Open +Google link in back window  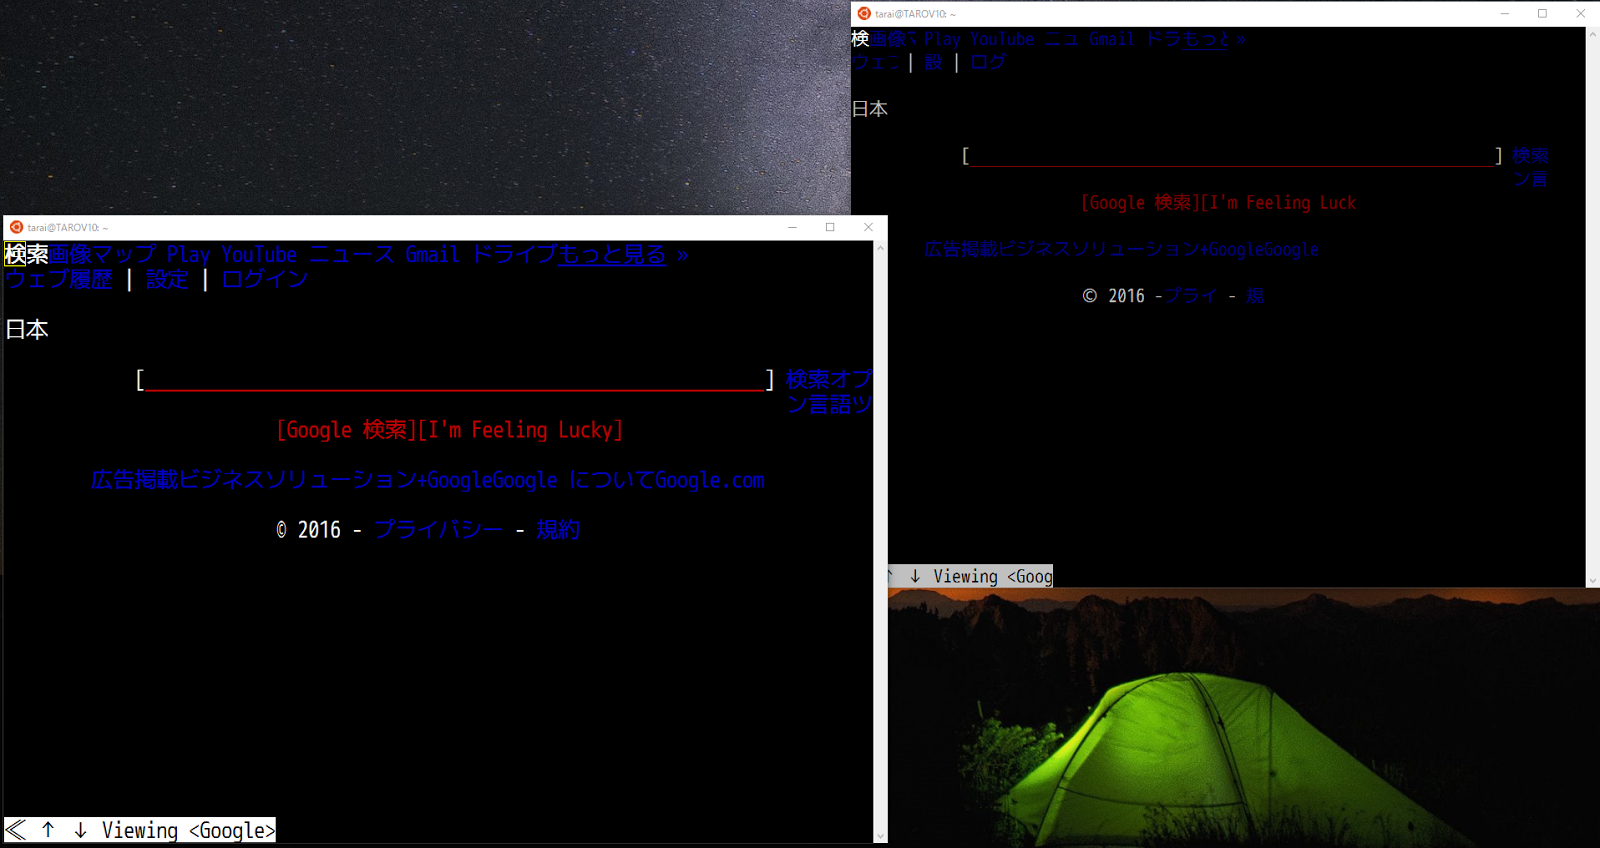click(x=1229, y=249)
